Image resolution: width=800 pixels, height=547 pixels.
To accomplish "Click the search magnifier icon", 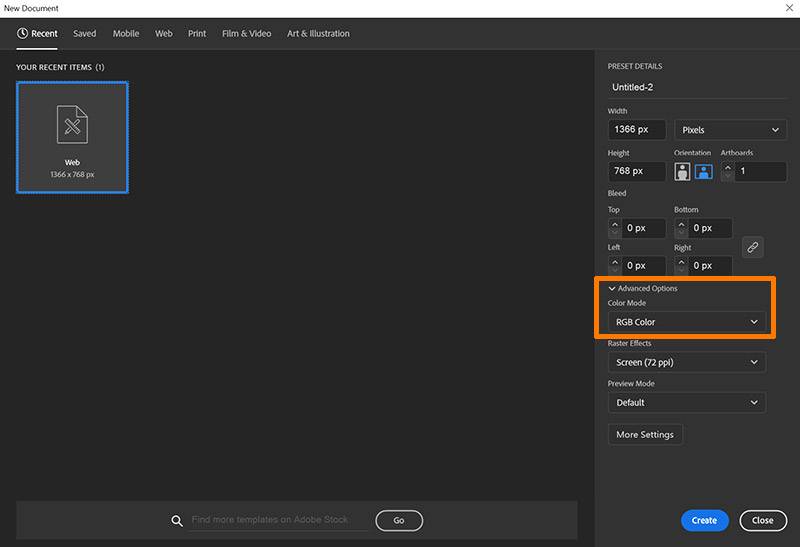I will click(177, 521).
